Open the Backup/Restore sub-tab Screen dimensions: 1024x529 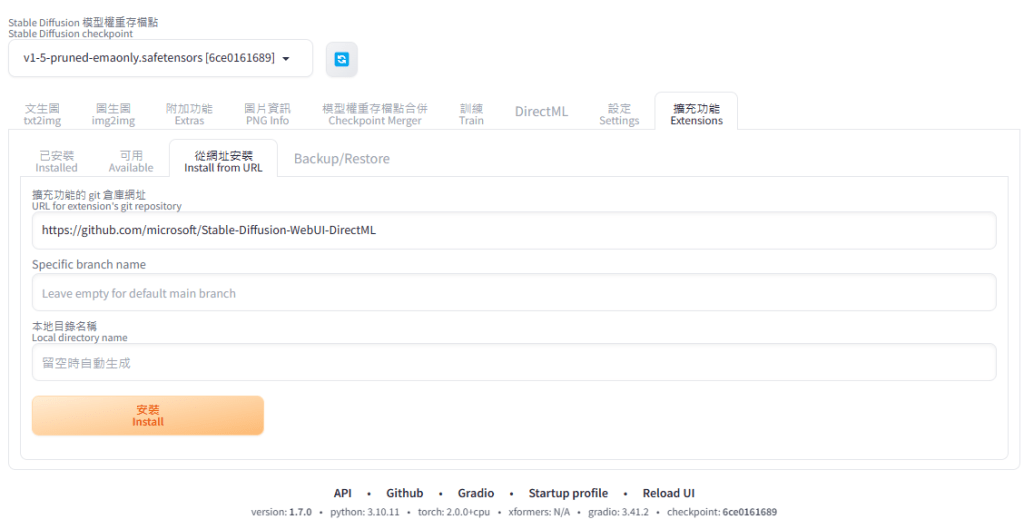click(x=341, y=159)
